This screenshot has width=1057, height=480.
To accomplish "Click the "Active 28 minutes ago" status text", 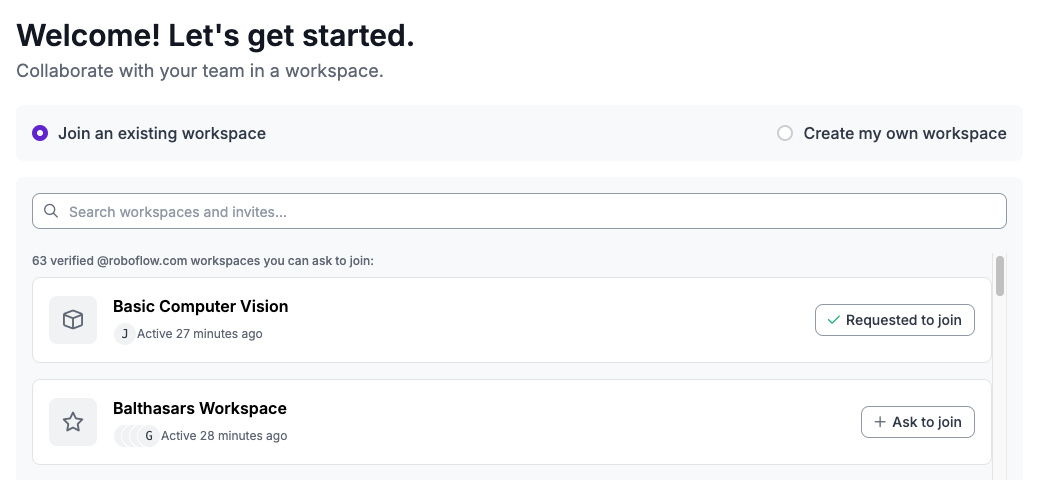I will (224, 436).
